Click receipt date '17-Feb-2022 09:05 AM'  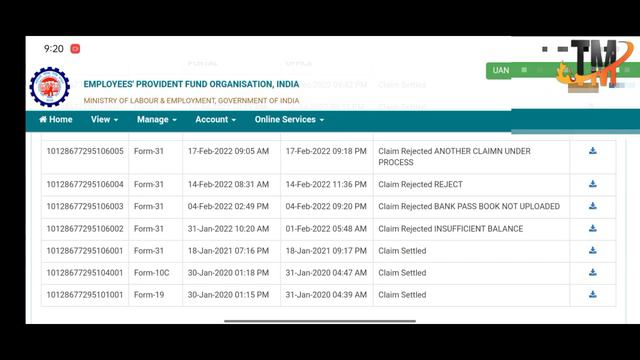pyautogui.click(x=228, y=151)
